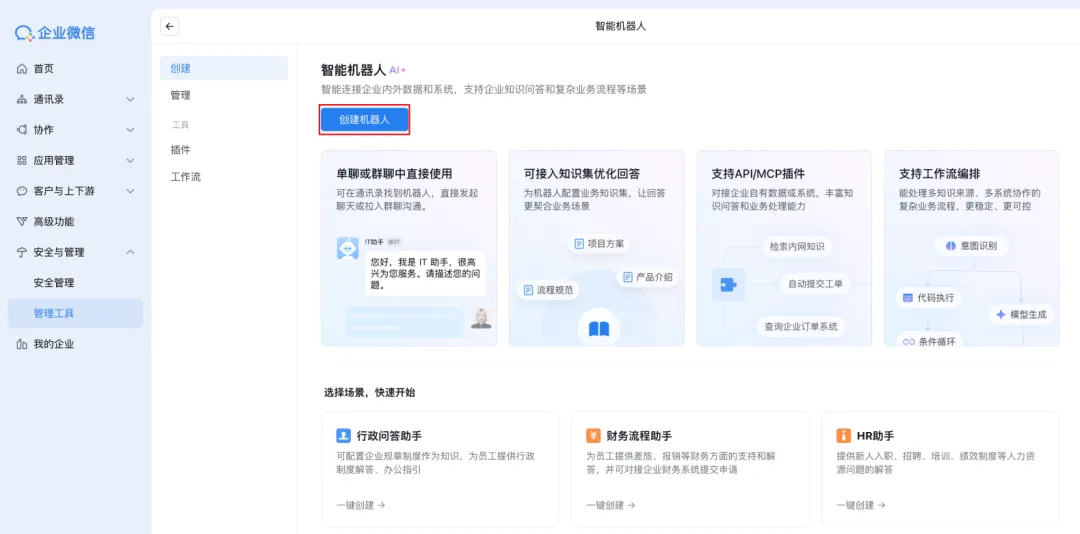
Task: Open 安全管理 submenu item
Action: coord(76,283)
